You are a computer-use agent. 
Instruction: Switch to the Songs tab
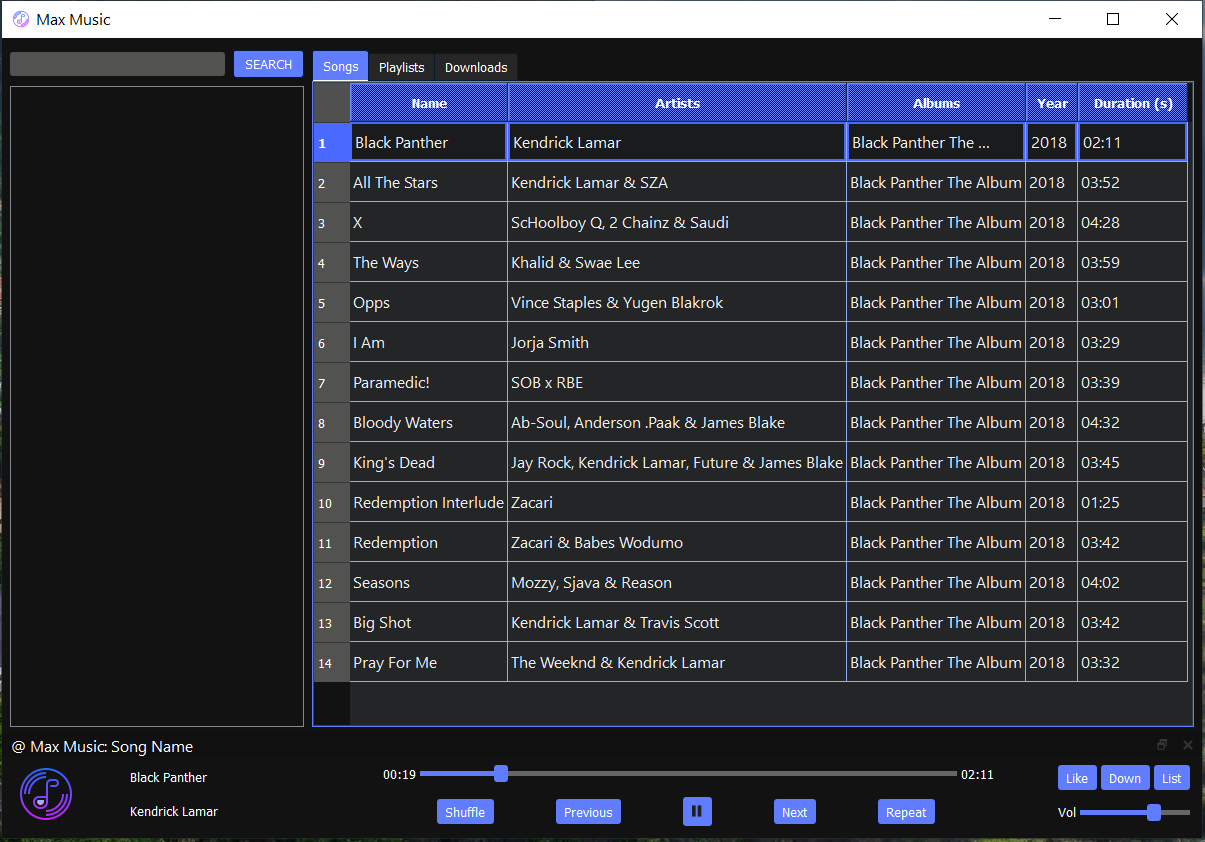340,66
